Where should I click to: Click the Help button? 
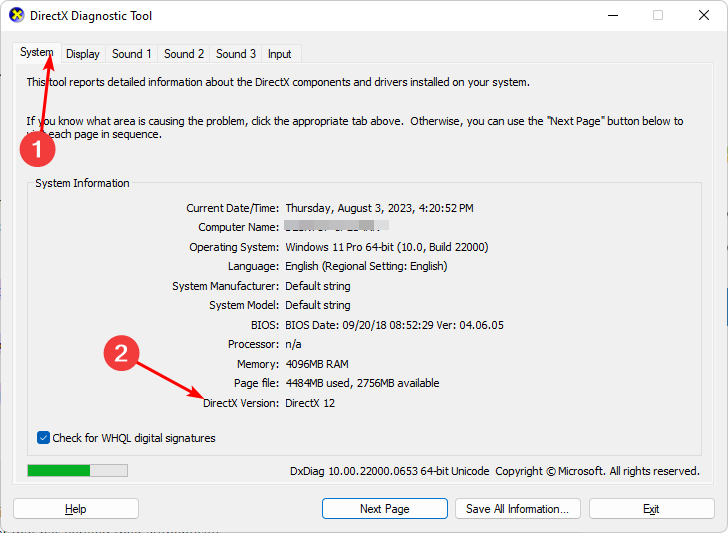click(76, 509)
